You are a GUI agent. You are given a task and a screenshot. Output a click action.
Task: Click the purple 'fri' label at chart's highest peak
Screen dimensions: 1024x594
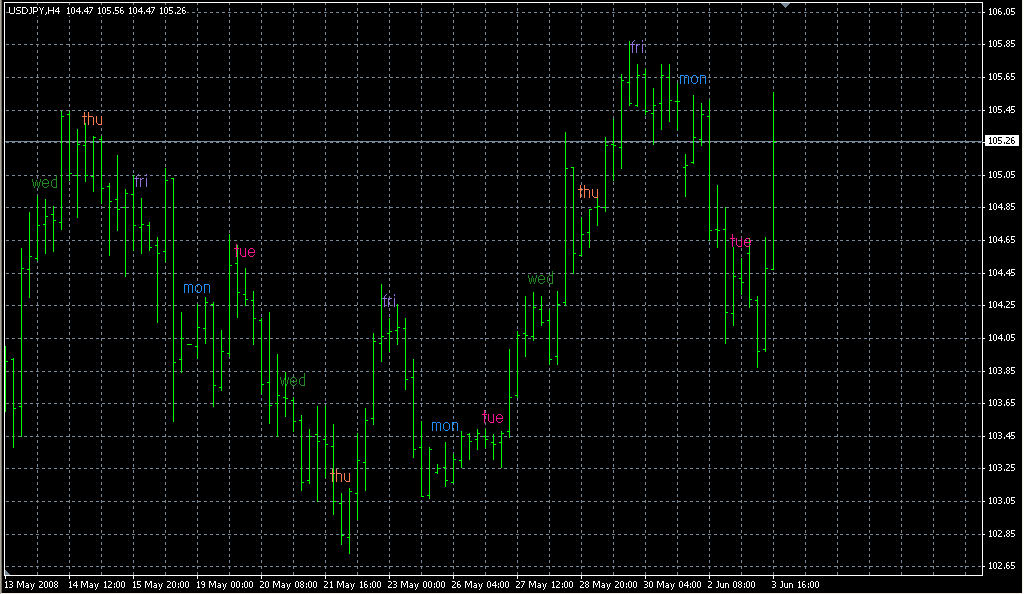(x=637, y=47)
